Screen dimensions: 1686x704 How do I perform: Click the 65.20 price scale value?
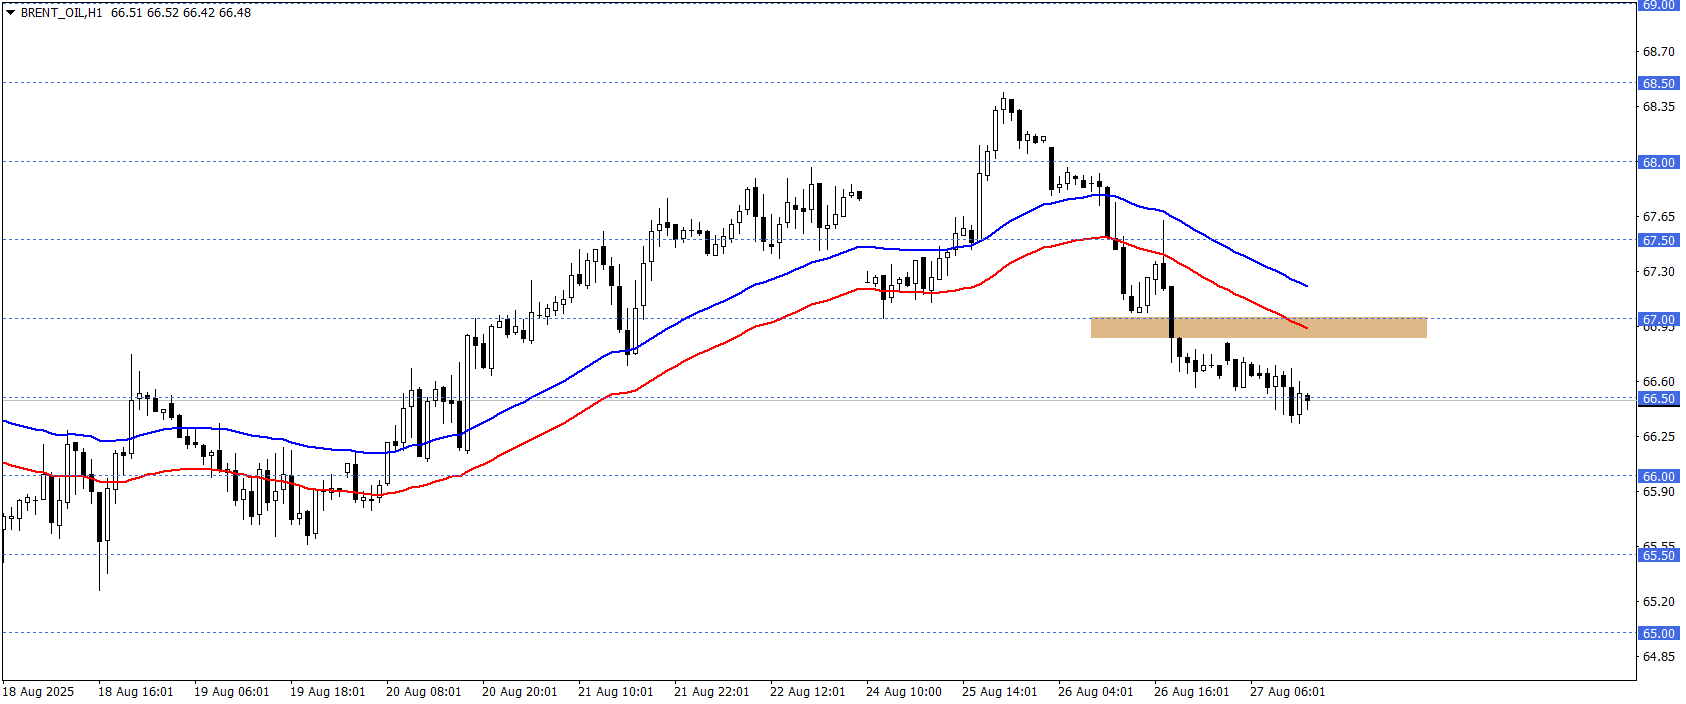pyautogui.click(x=1659, y=602)
